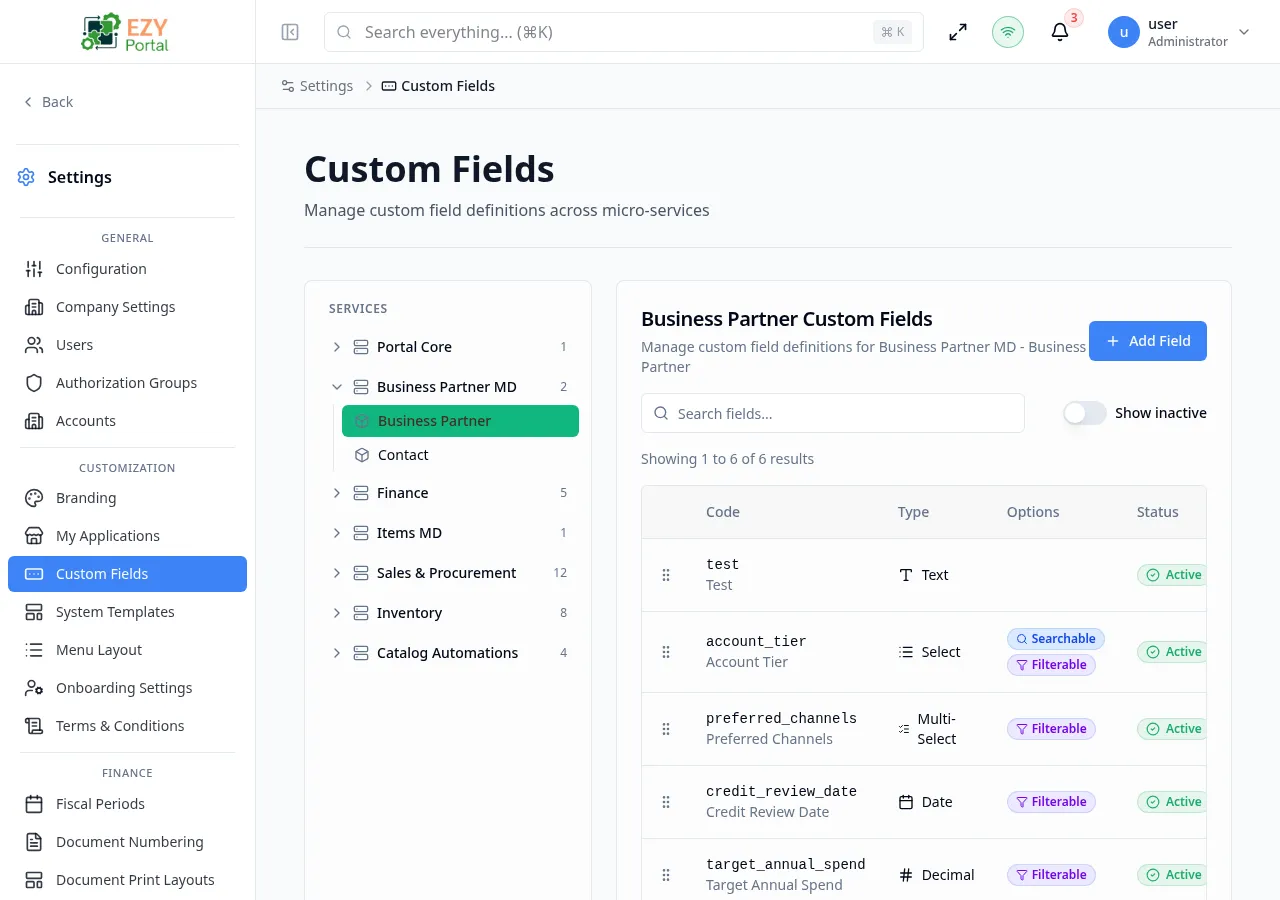This screenshot has width=1280, height=900.
Task: Click Filterable badge on target_annual_spend row
Action: pyautogui.click(x=1051, y=875)
